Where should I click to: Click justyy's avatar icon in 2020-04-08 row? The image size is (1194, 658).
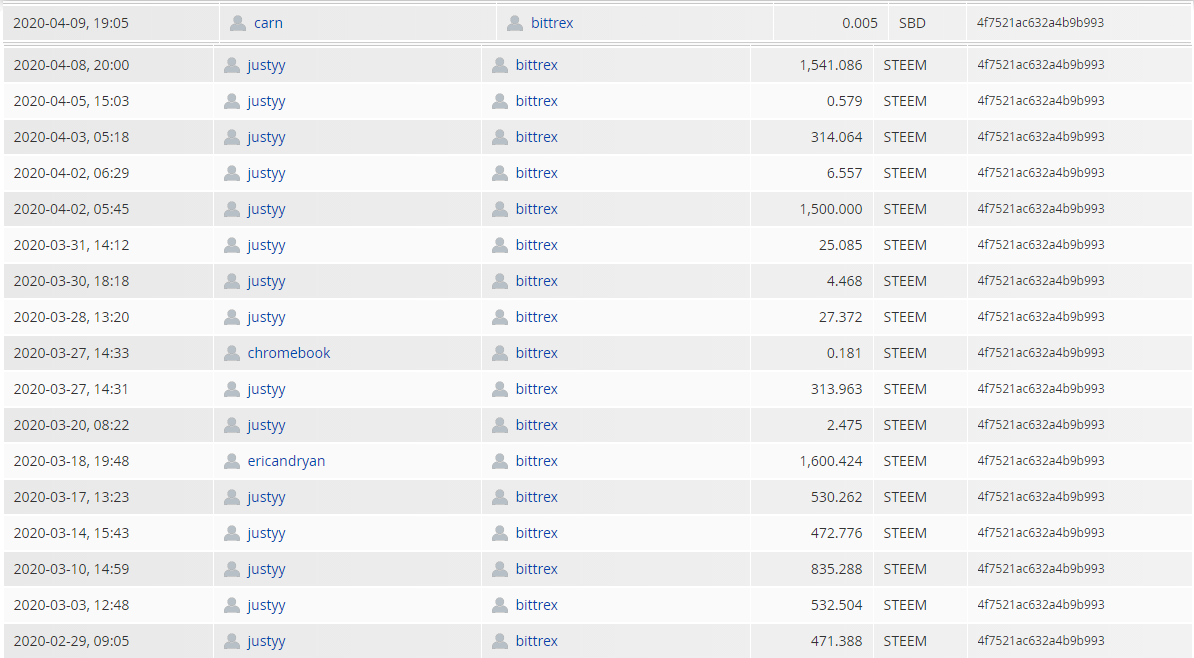click(x=232, y=65)
